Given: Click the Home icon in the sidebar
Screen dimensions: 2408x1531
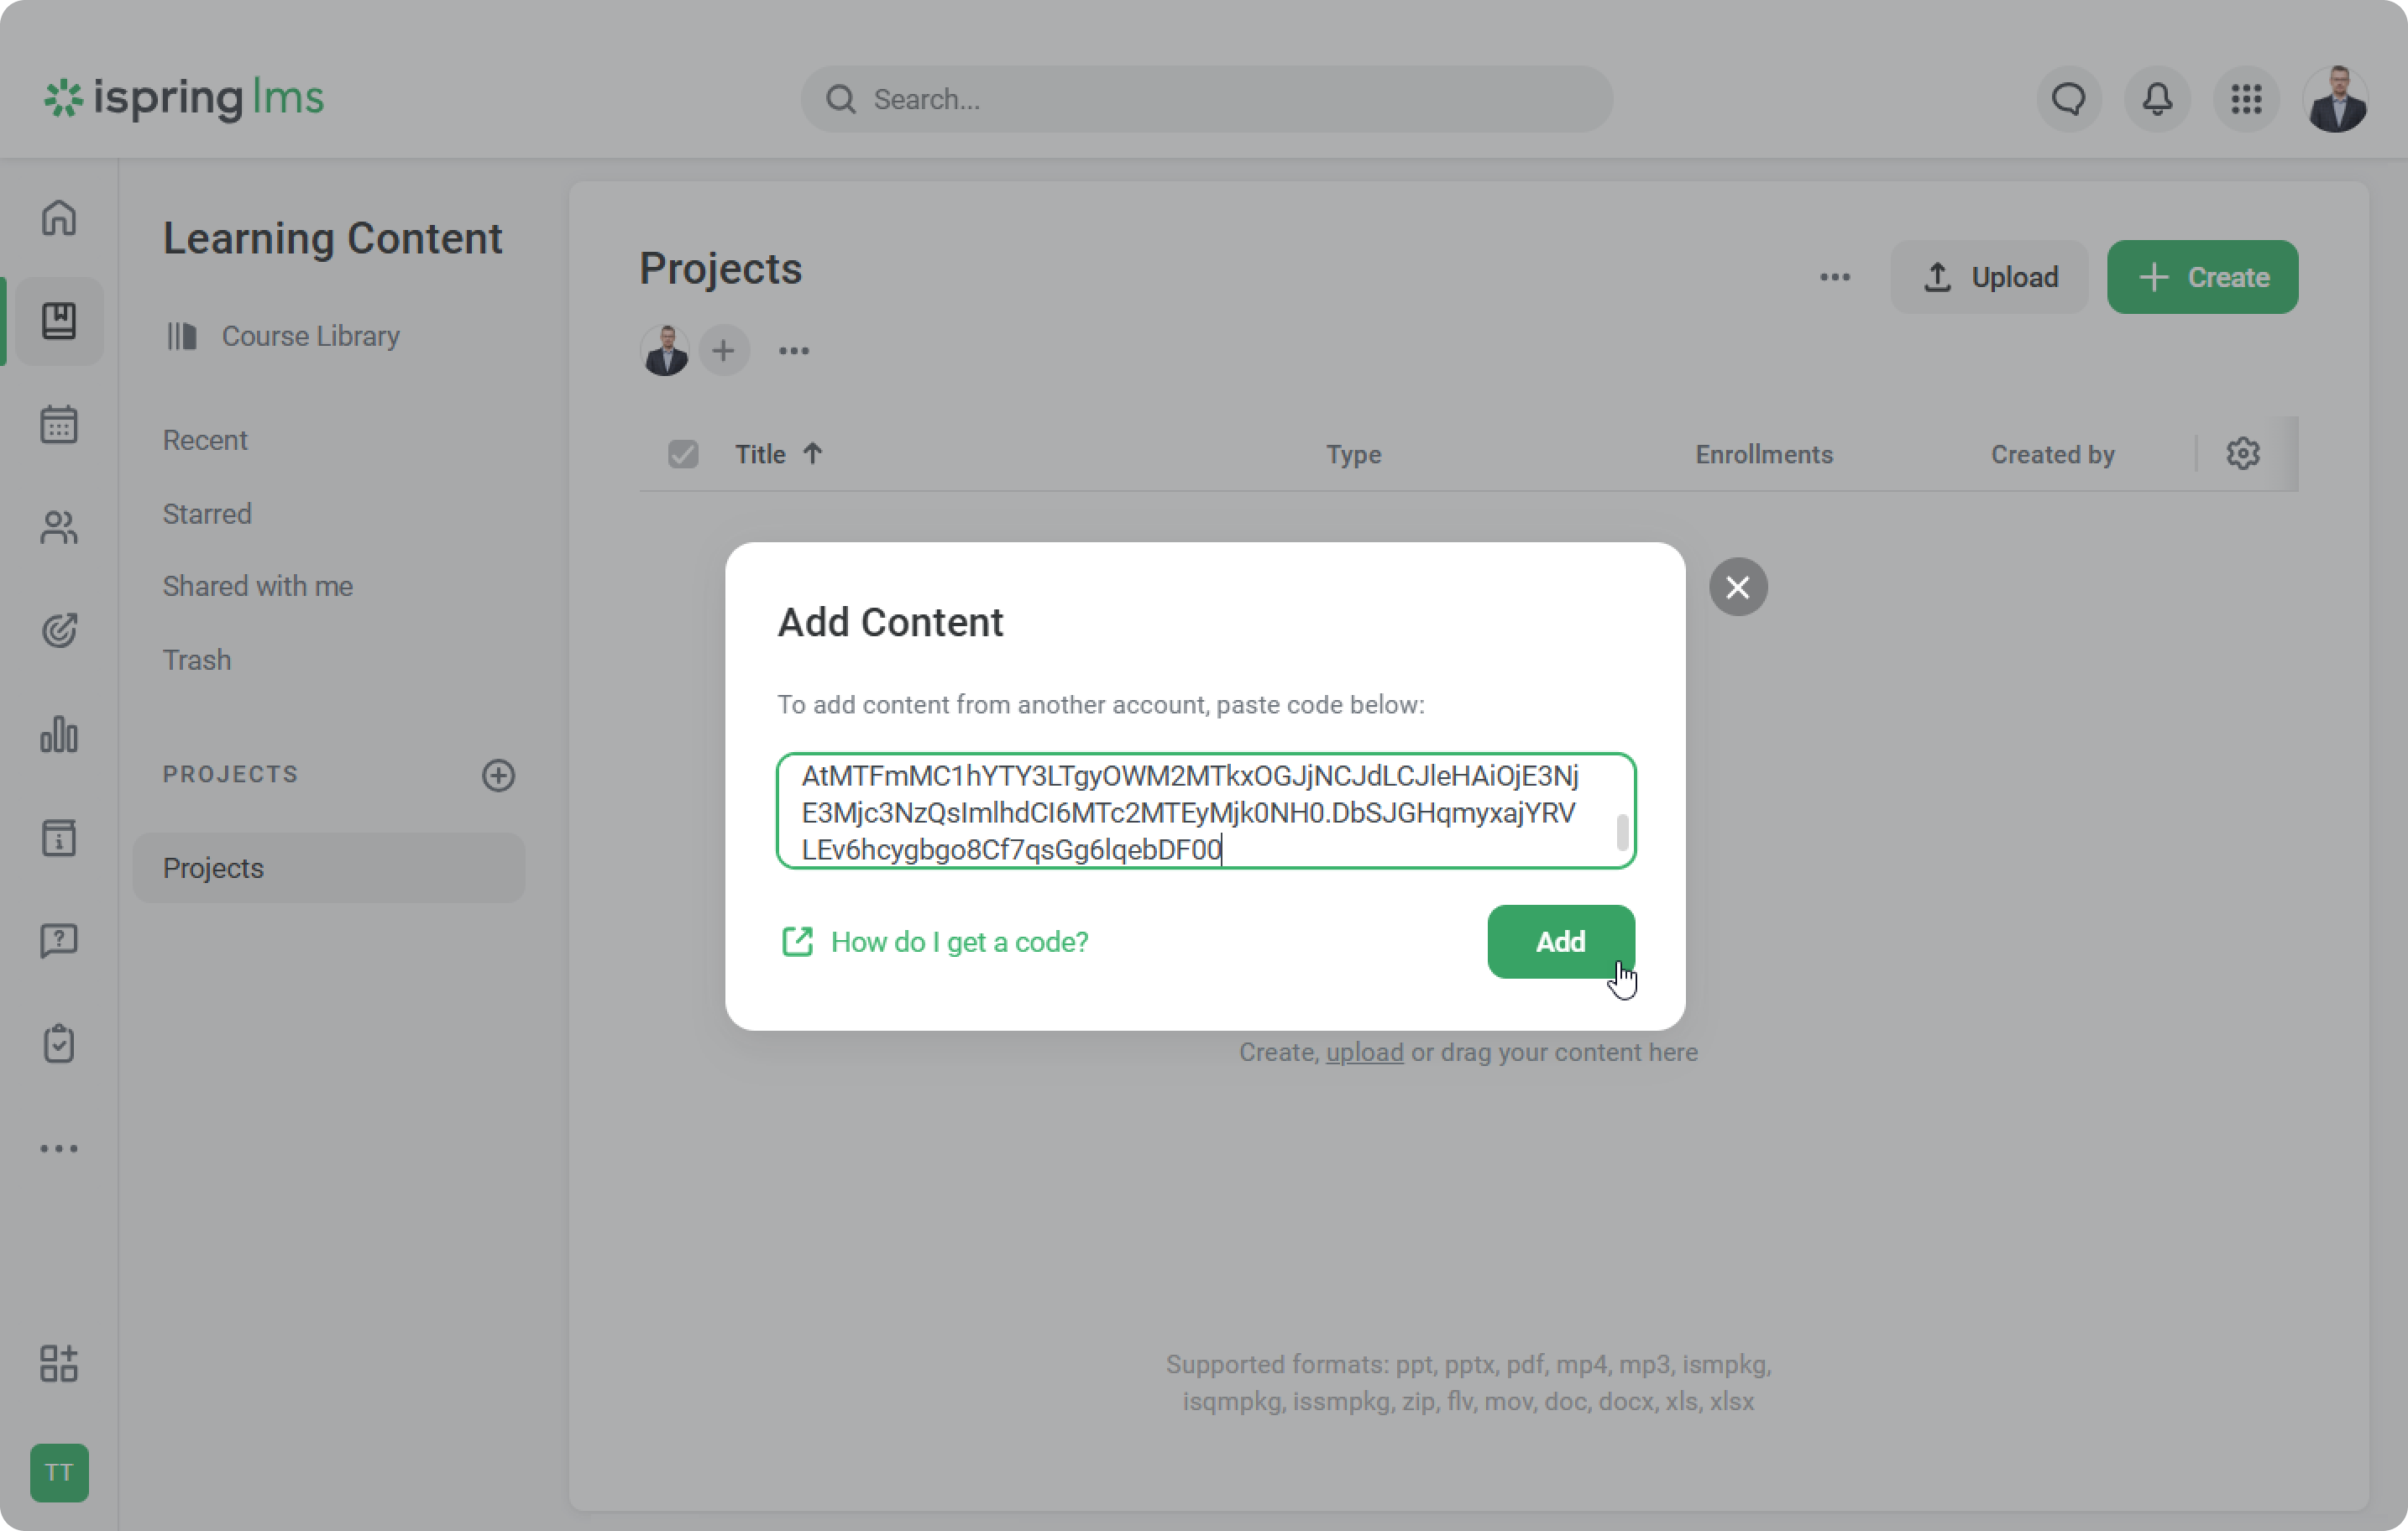Looking at the screenshot, I should [59, 217].
